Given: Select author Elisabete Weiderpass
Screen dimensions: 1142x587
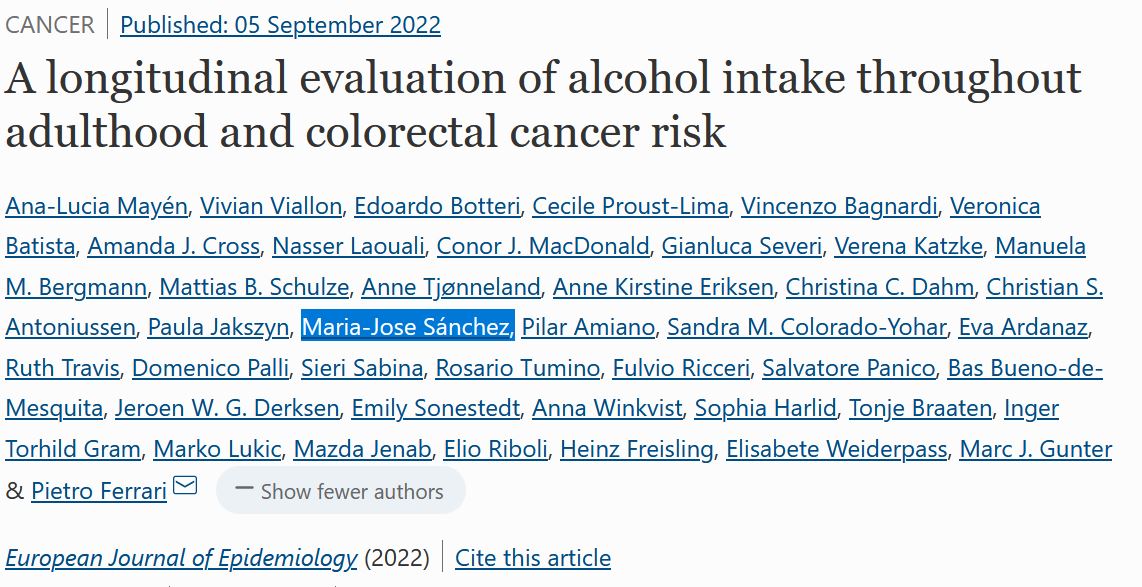Looking at the screenshot, I should tap(836, 449).
